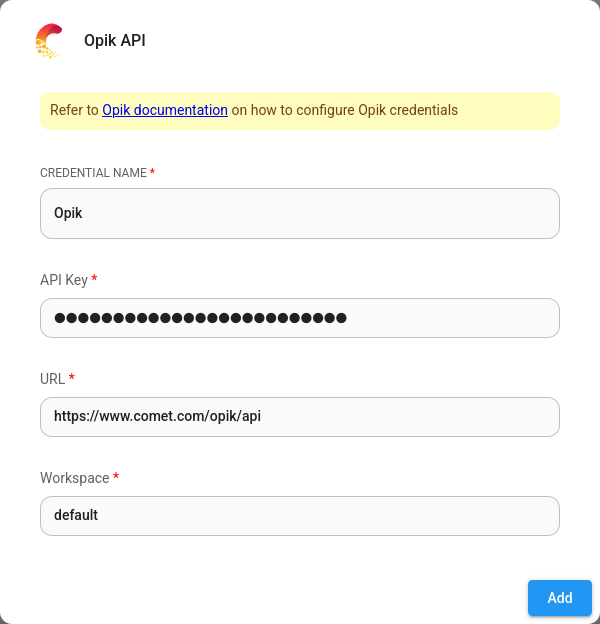Screen dimensions: 600x624
Task: Click the URL label
Action: pyautogui.click(x=52, y=379)
